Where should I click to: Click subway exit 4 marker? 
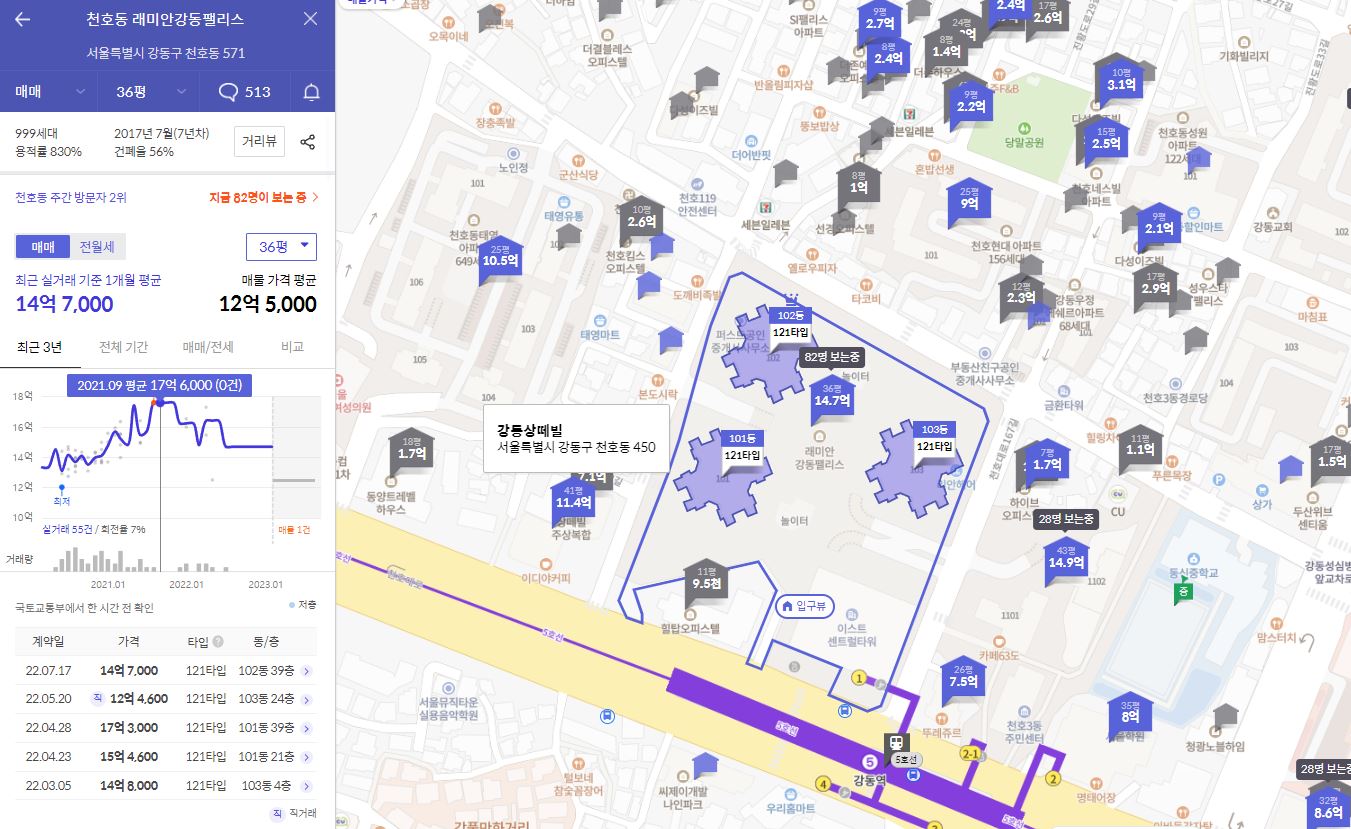tap(823, 784)
